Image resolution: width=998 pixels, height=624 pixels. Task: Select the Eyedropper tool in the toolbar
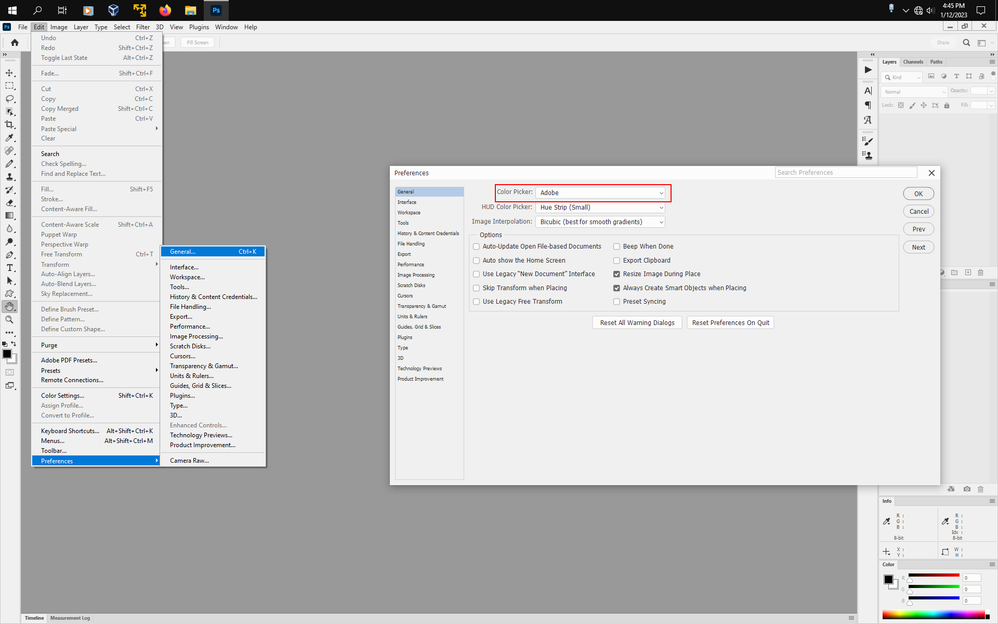(10, 138)
